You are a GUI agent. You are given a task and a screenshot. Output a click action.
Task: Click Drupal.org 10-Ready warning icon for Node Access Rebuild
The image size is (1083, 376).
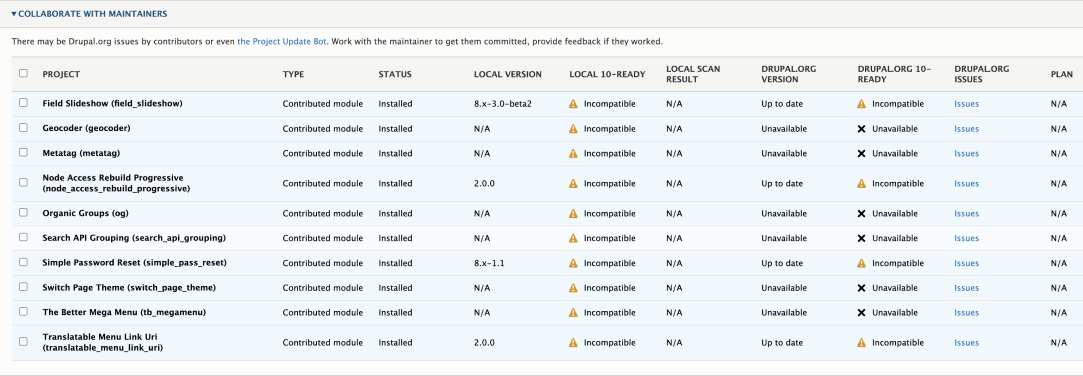tap(861, 184)
